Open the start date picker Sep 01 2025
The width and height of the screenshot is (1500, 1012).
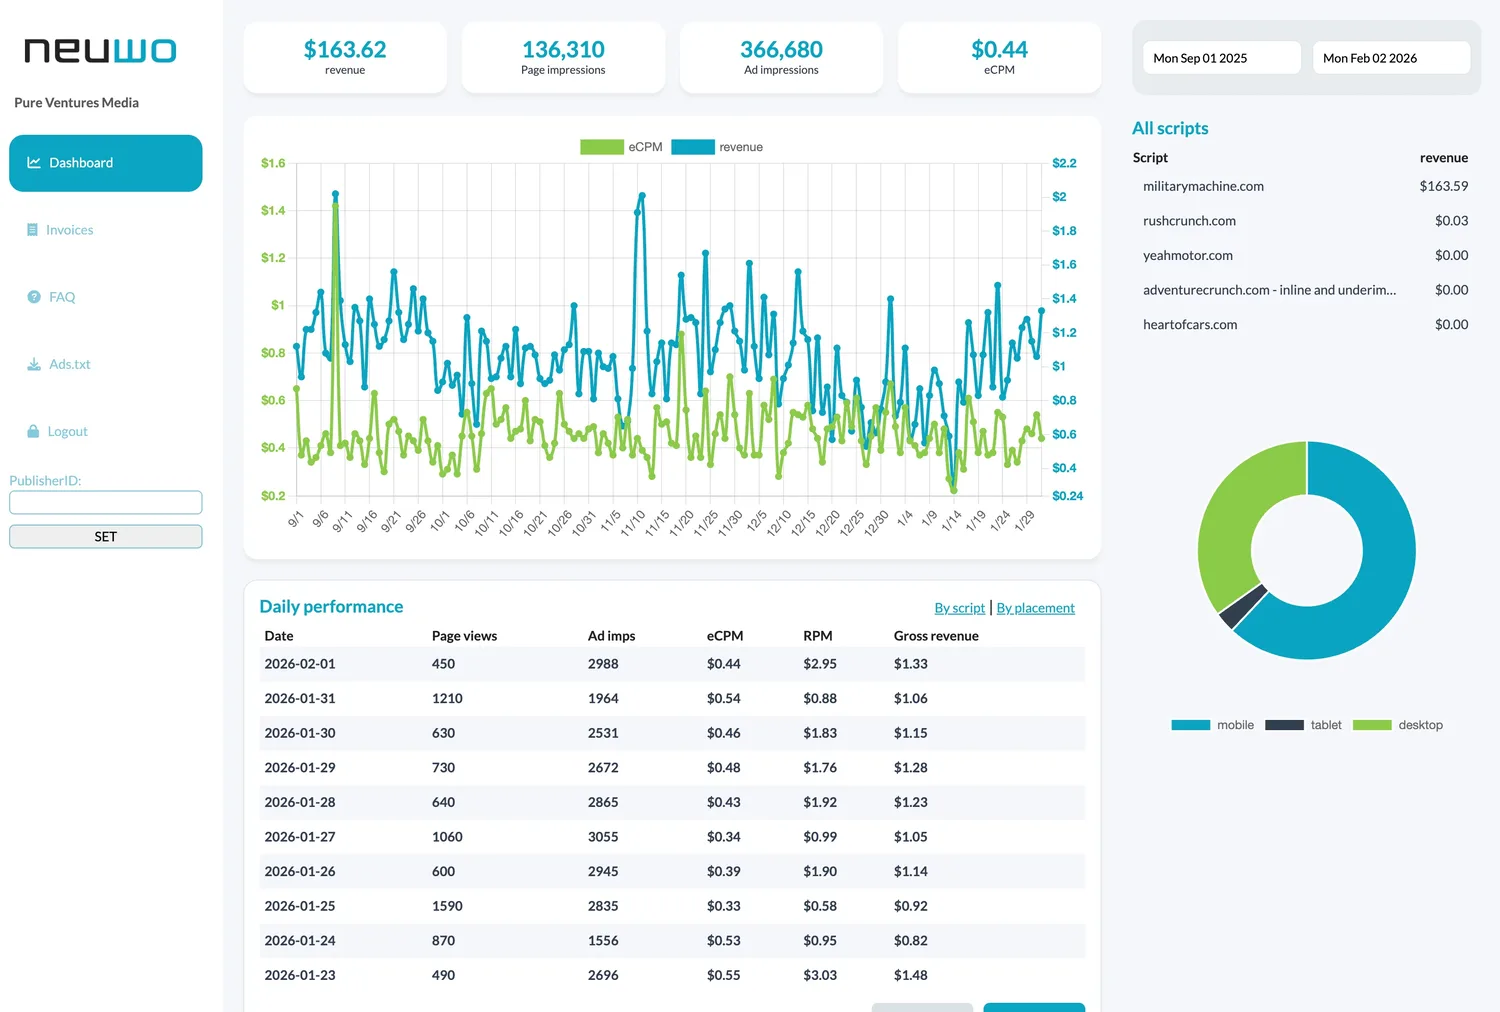1221,58
